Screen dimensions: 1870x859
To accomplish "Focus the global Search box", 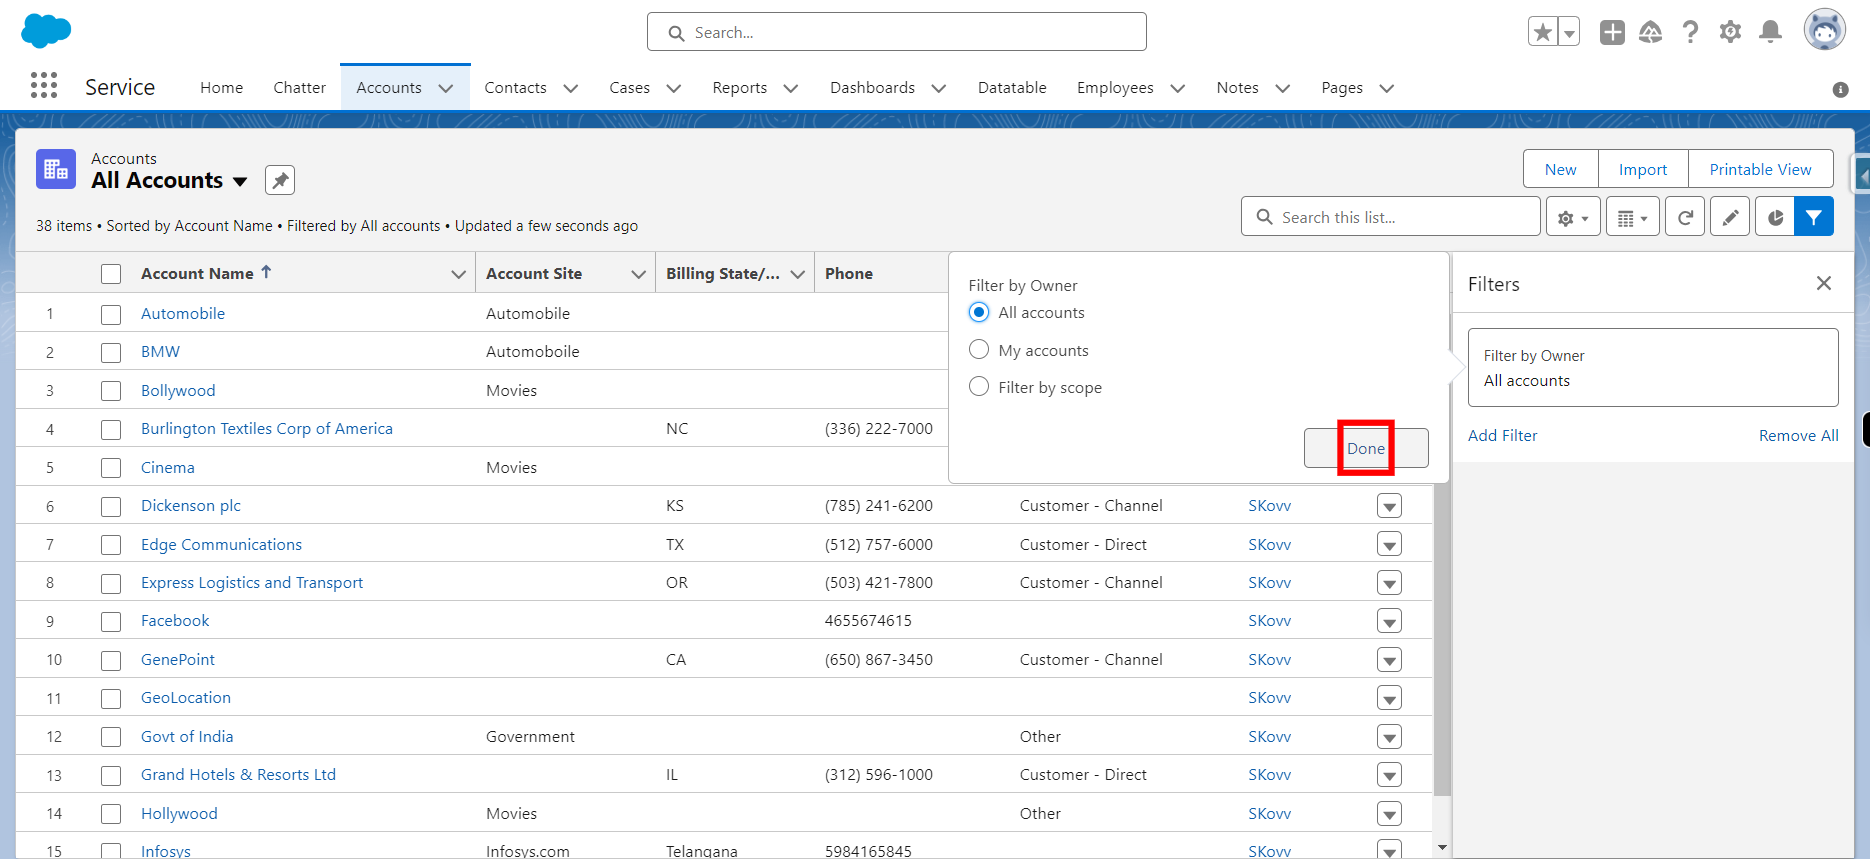I will pos(896,32).
